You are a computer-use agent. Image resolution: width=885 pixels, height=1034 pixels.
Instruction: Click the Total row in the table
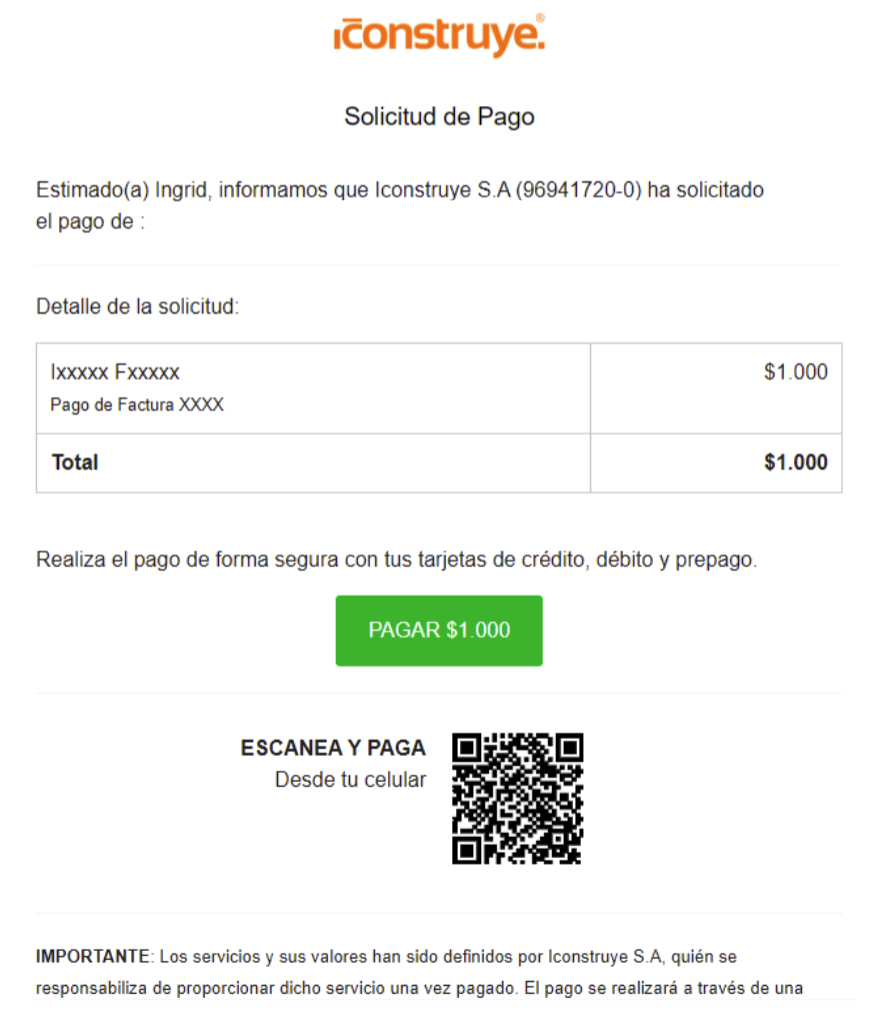point(300,463)
